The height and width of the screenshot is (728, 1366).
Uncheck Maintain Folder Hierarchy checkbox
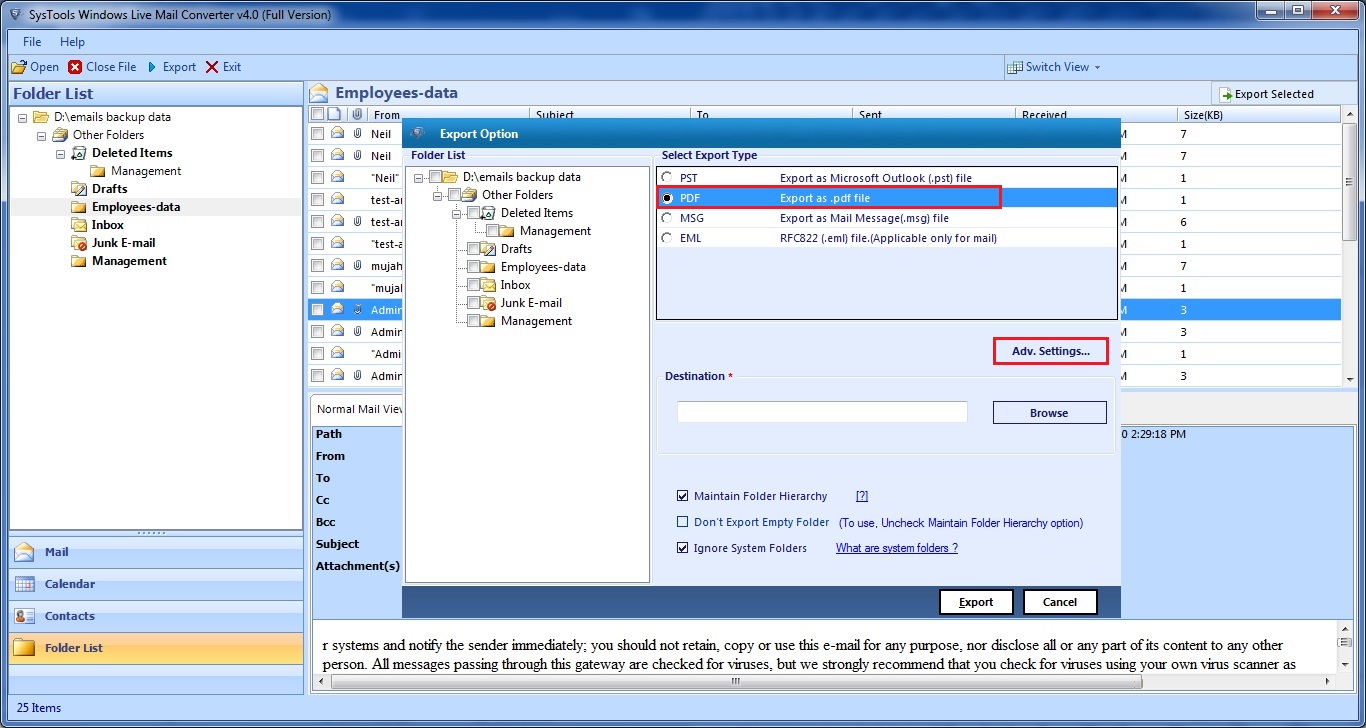(x=683, y=496)
